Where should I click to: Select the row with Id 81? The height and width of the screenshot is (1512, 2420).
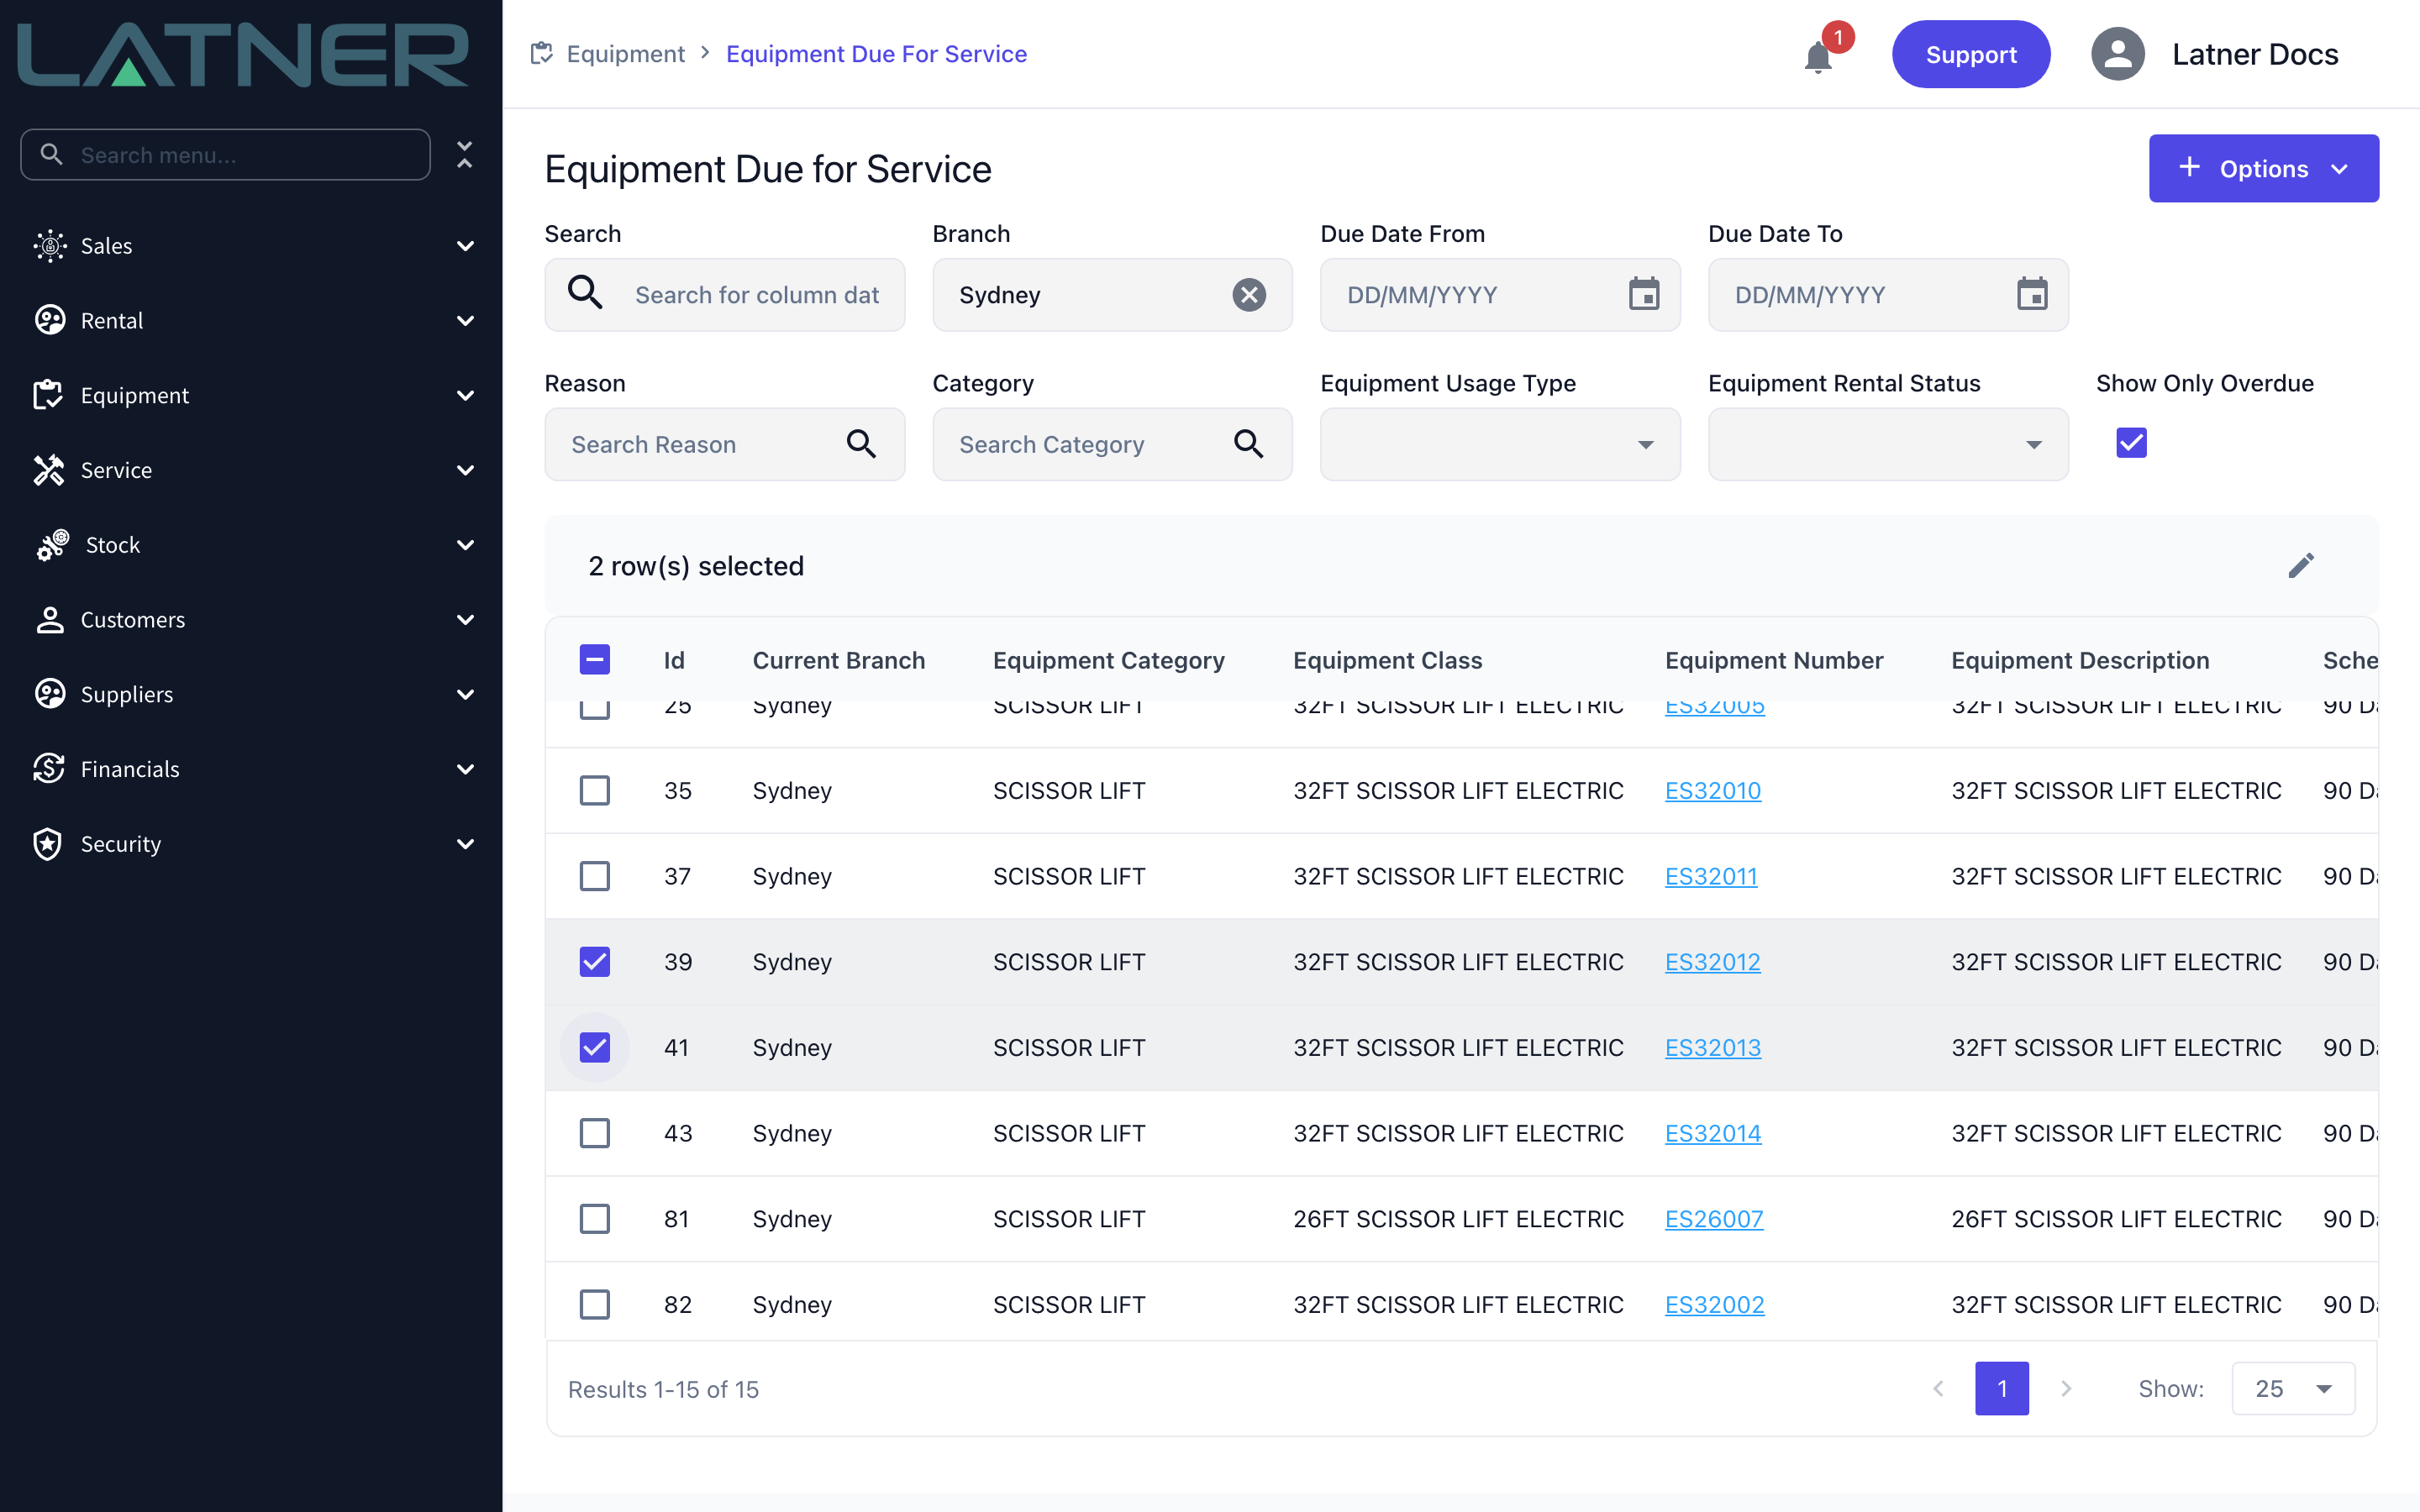(x=595, y=1218)
